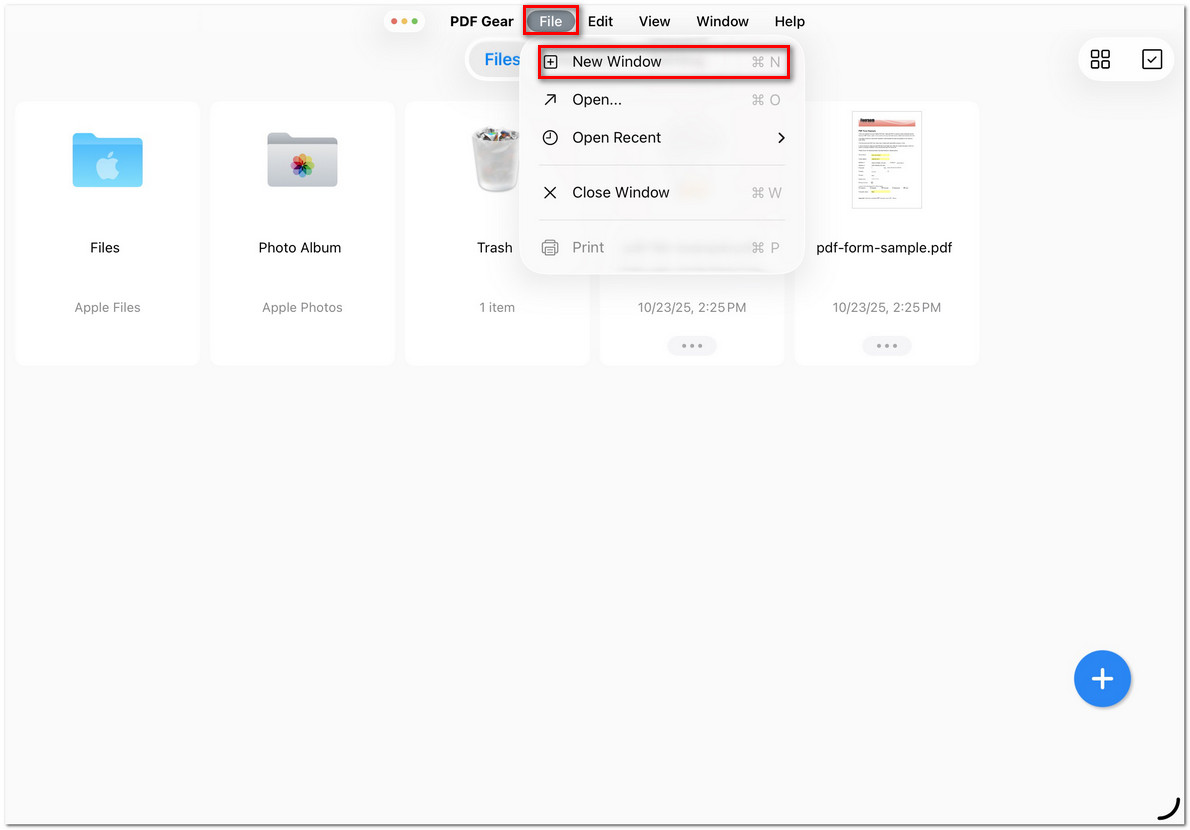The width and height of the screenshot is (1190, 830).
Task: Open the Edit menu
Action: pyautogui.click(x=600, y=21)
